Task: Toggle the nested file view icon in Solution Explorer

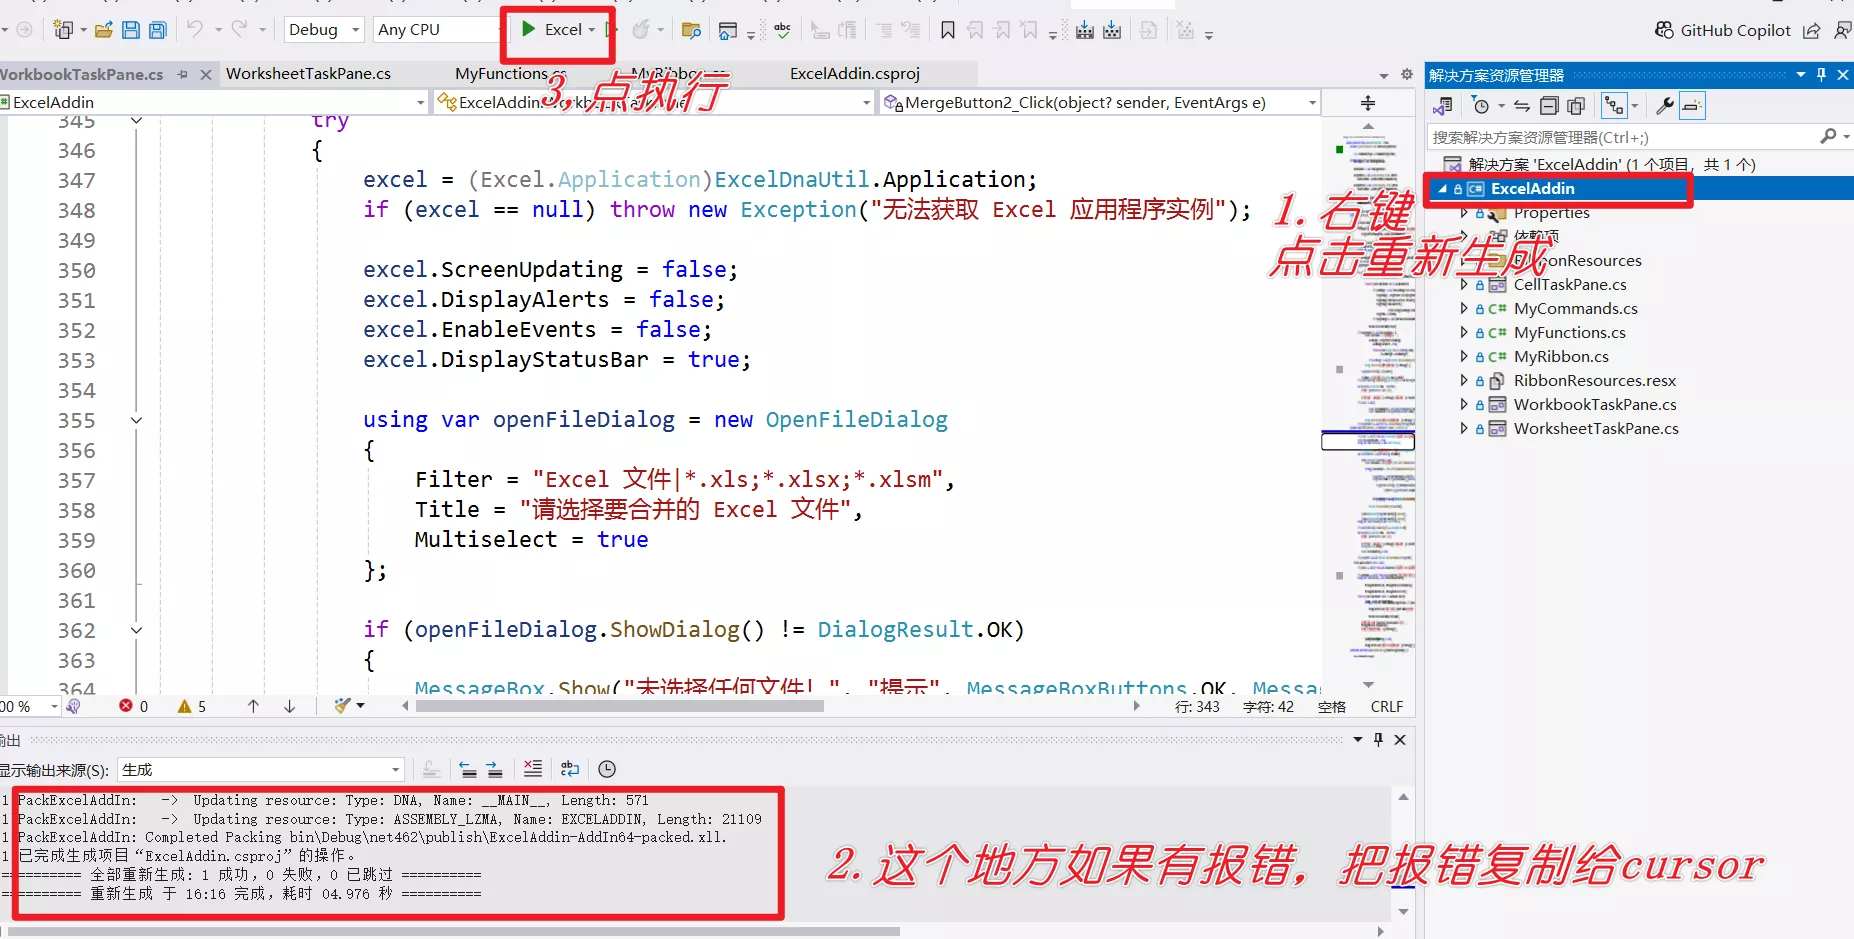Action: coord(1613,106)
